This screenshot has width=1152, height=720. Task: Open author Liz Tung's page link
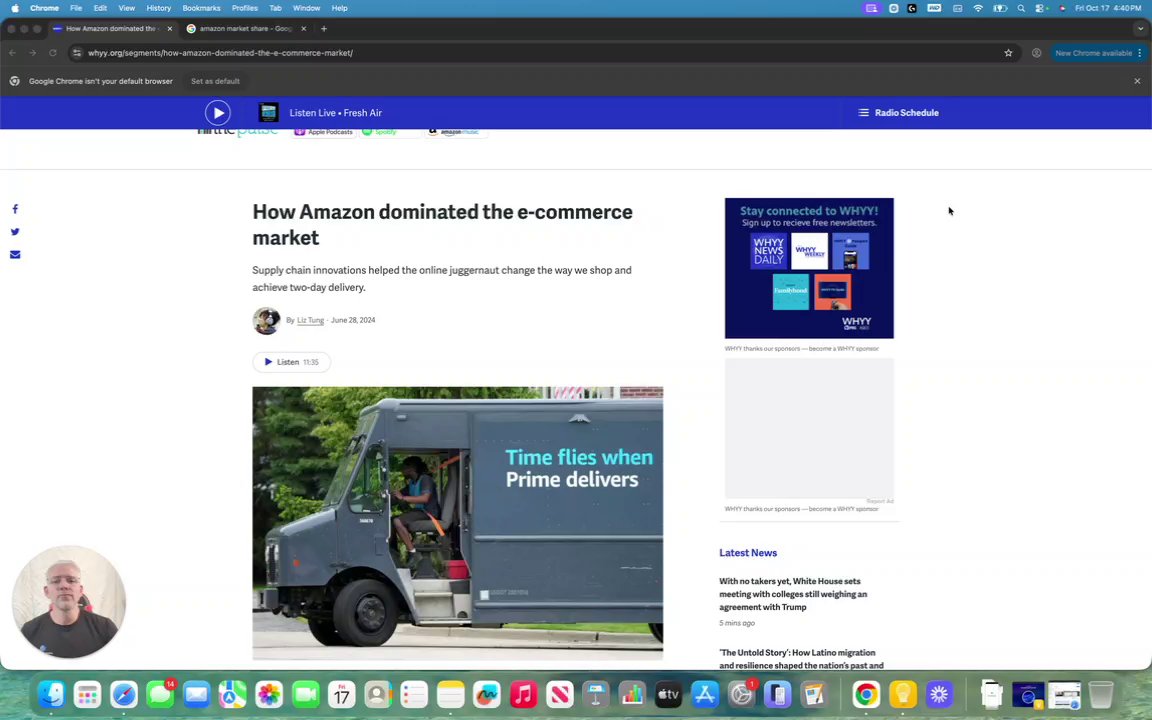pos(310,320)
